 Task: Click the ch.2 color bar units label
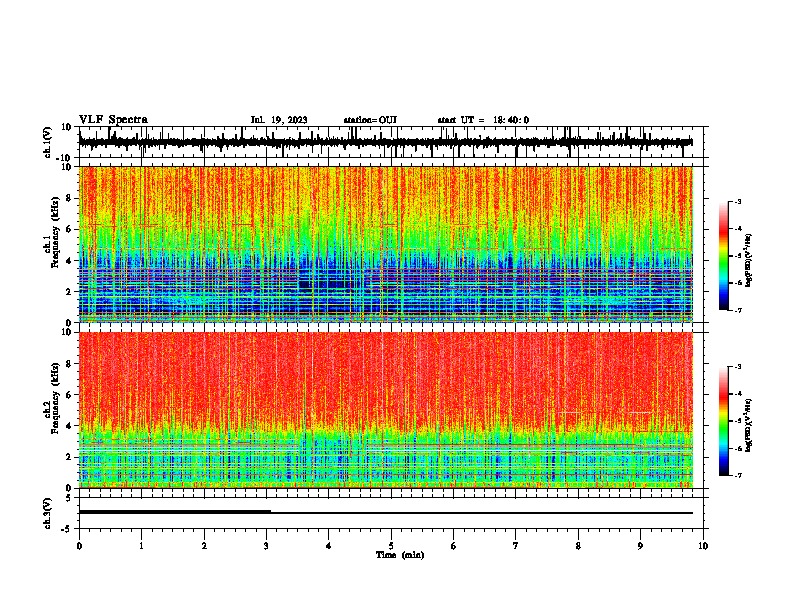pos(749,426)
